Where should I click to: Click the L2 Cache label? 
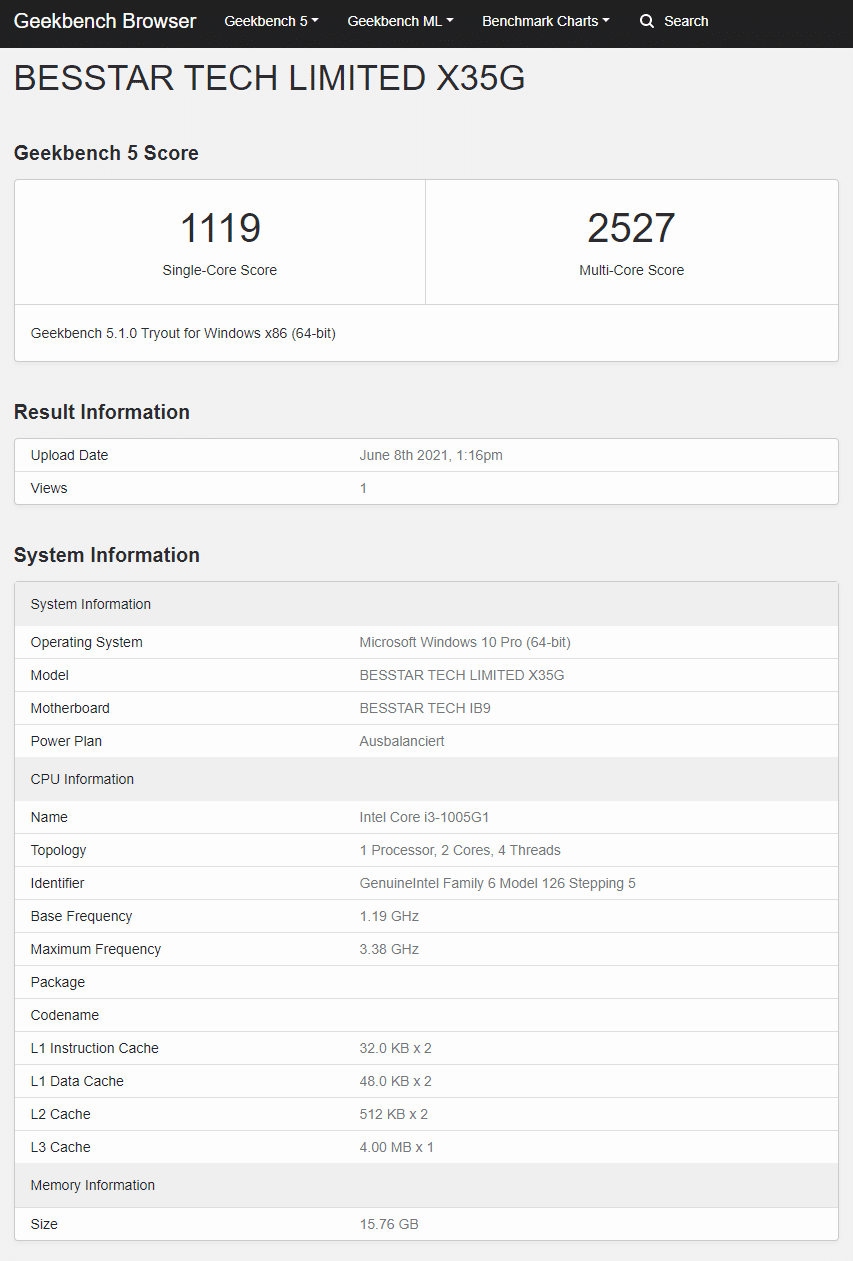coord(61,1114)
